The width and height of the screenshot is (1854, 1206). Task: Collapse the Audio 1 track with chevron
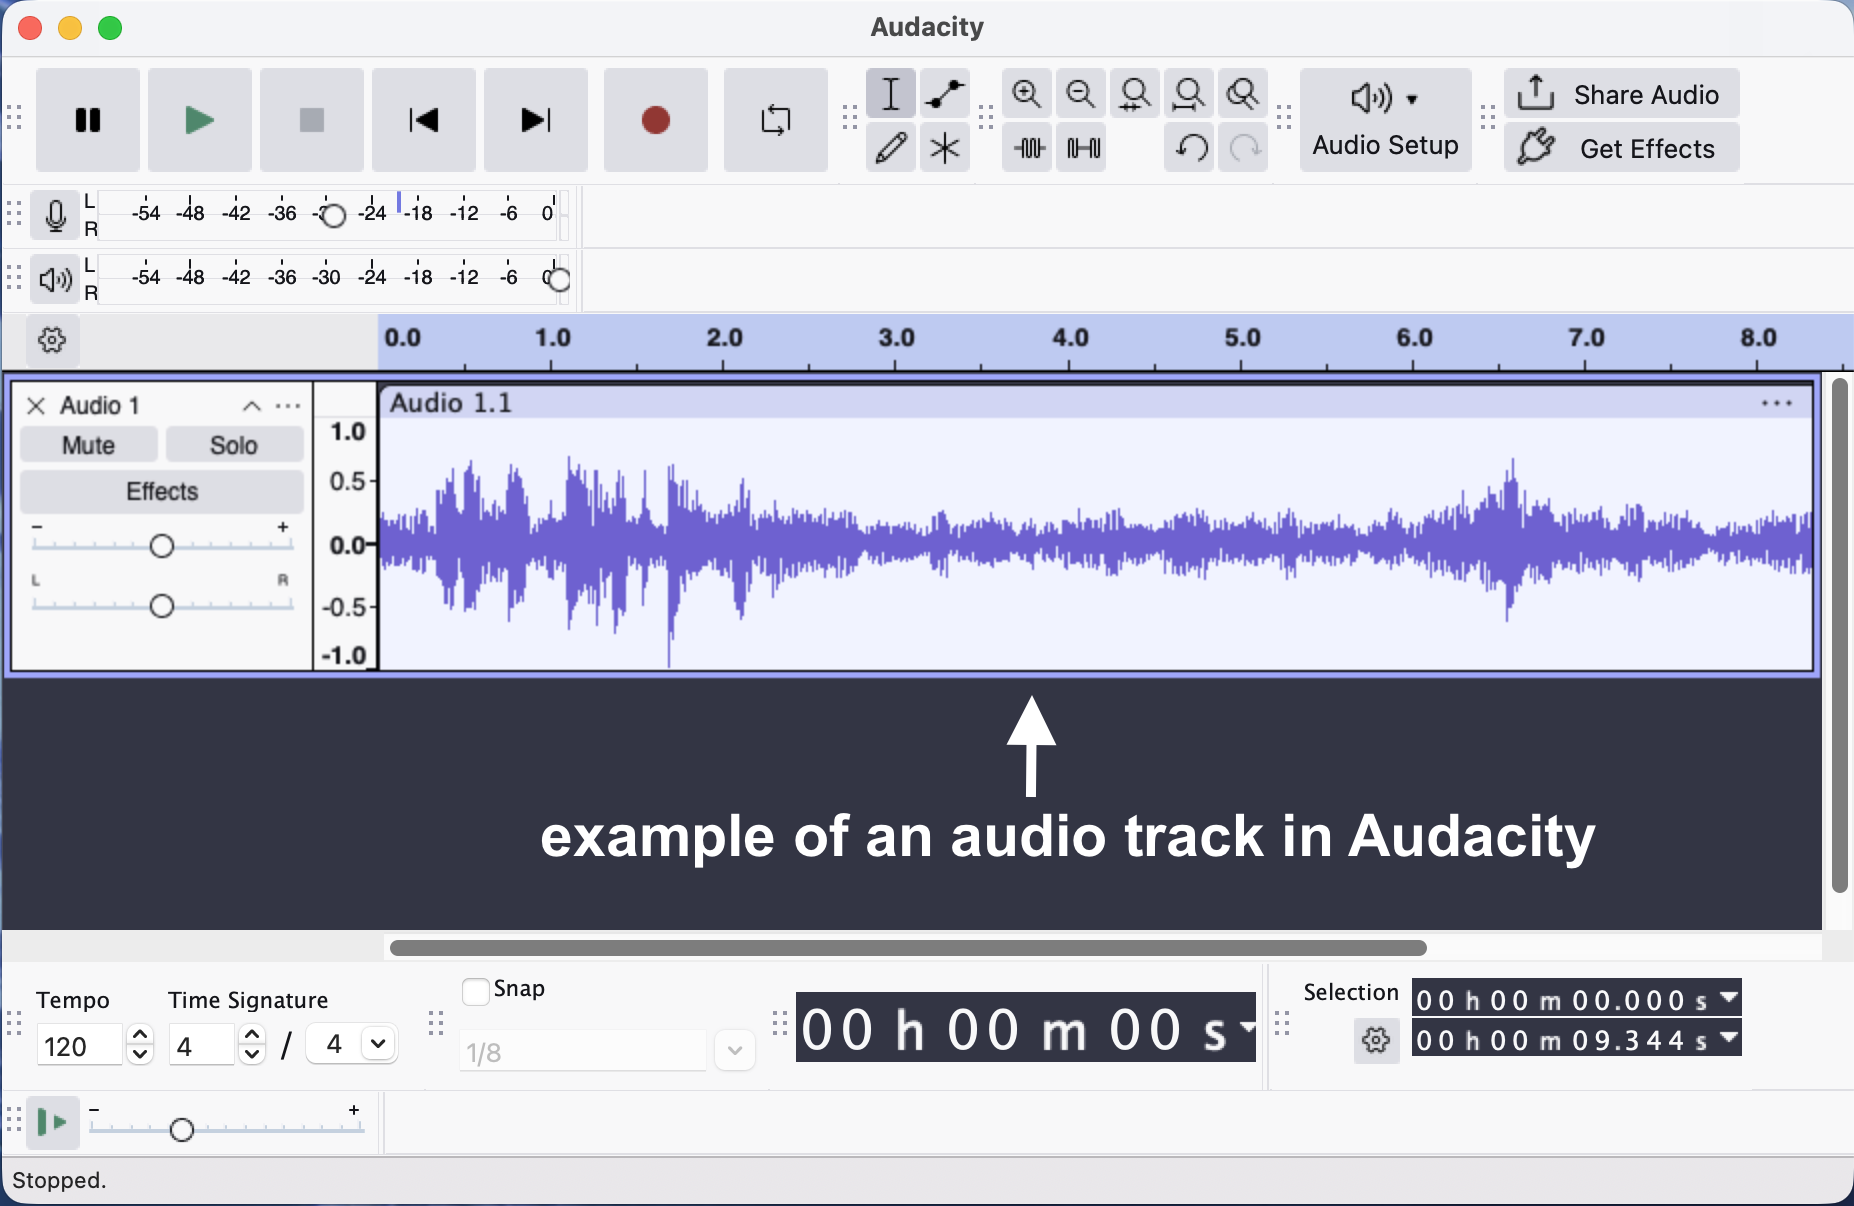[252, 405]
